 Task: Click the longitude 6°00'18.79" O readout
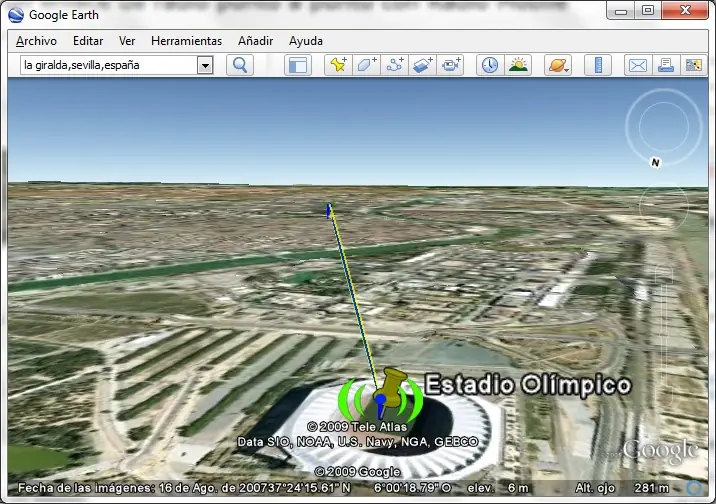coord(412,488)
